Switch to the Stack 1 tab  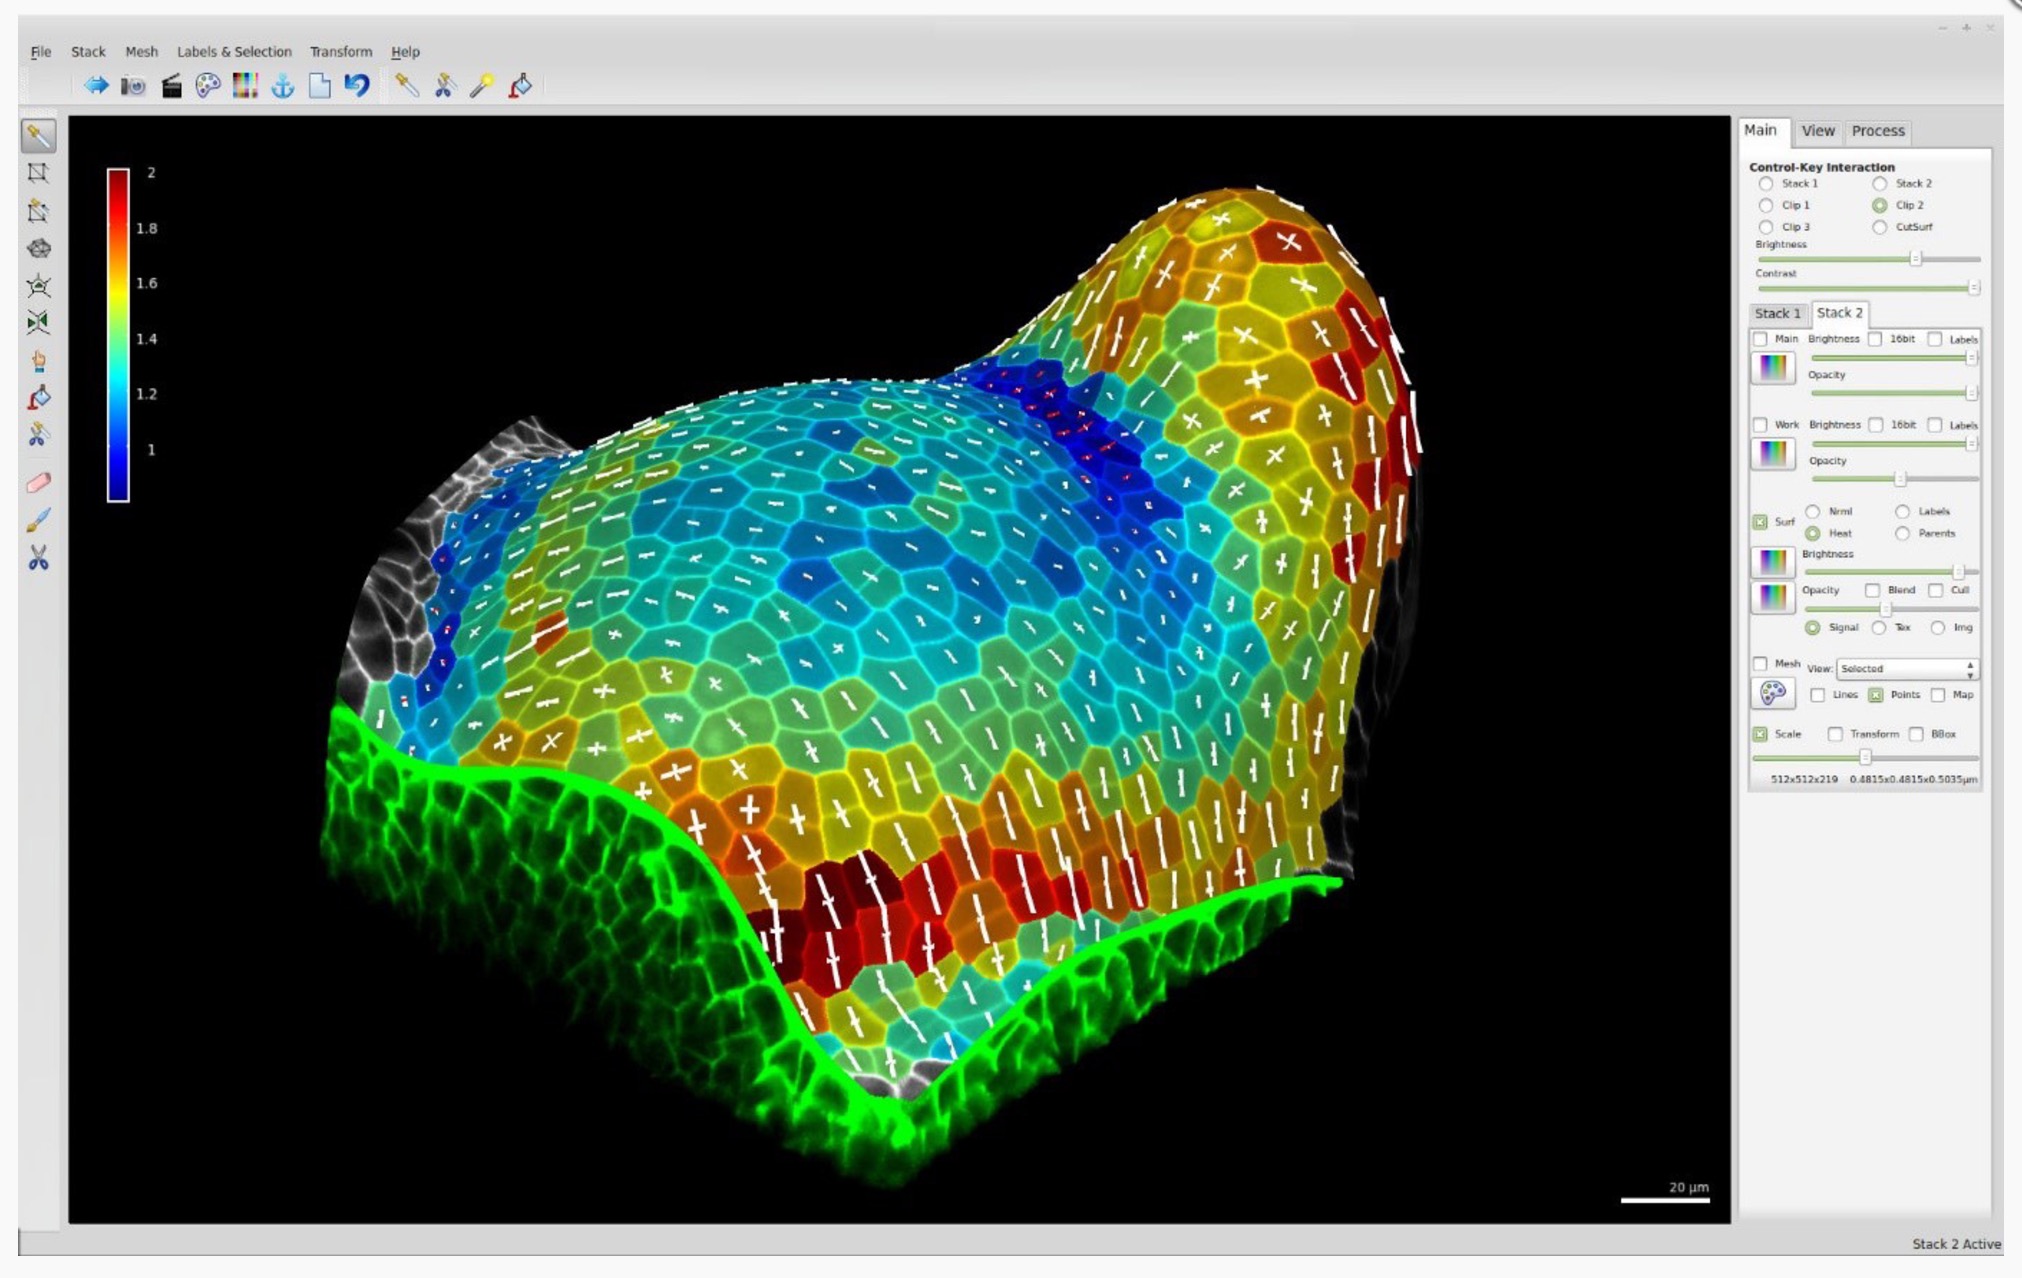(1777, 313)
